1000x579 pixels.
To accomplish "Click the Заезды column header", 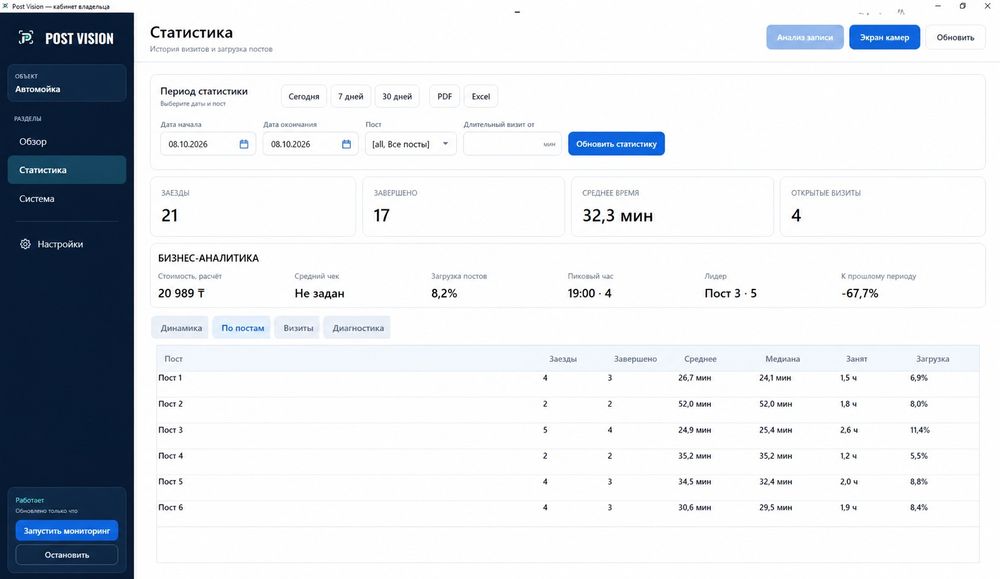I will (x=562, y=359).
